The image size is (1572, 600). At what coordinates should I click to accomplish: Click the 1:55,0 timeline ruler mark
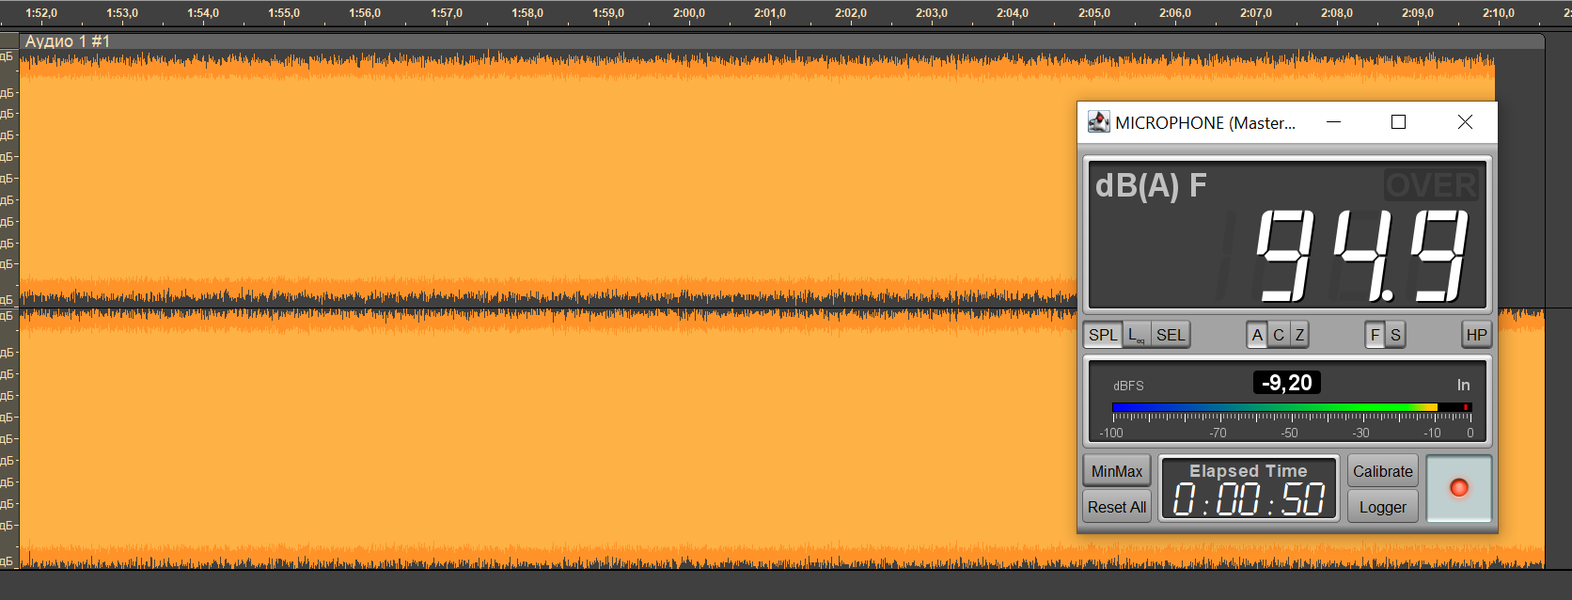tap(284, 13)
